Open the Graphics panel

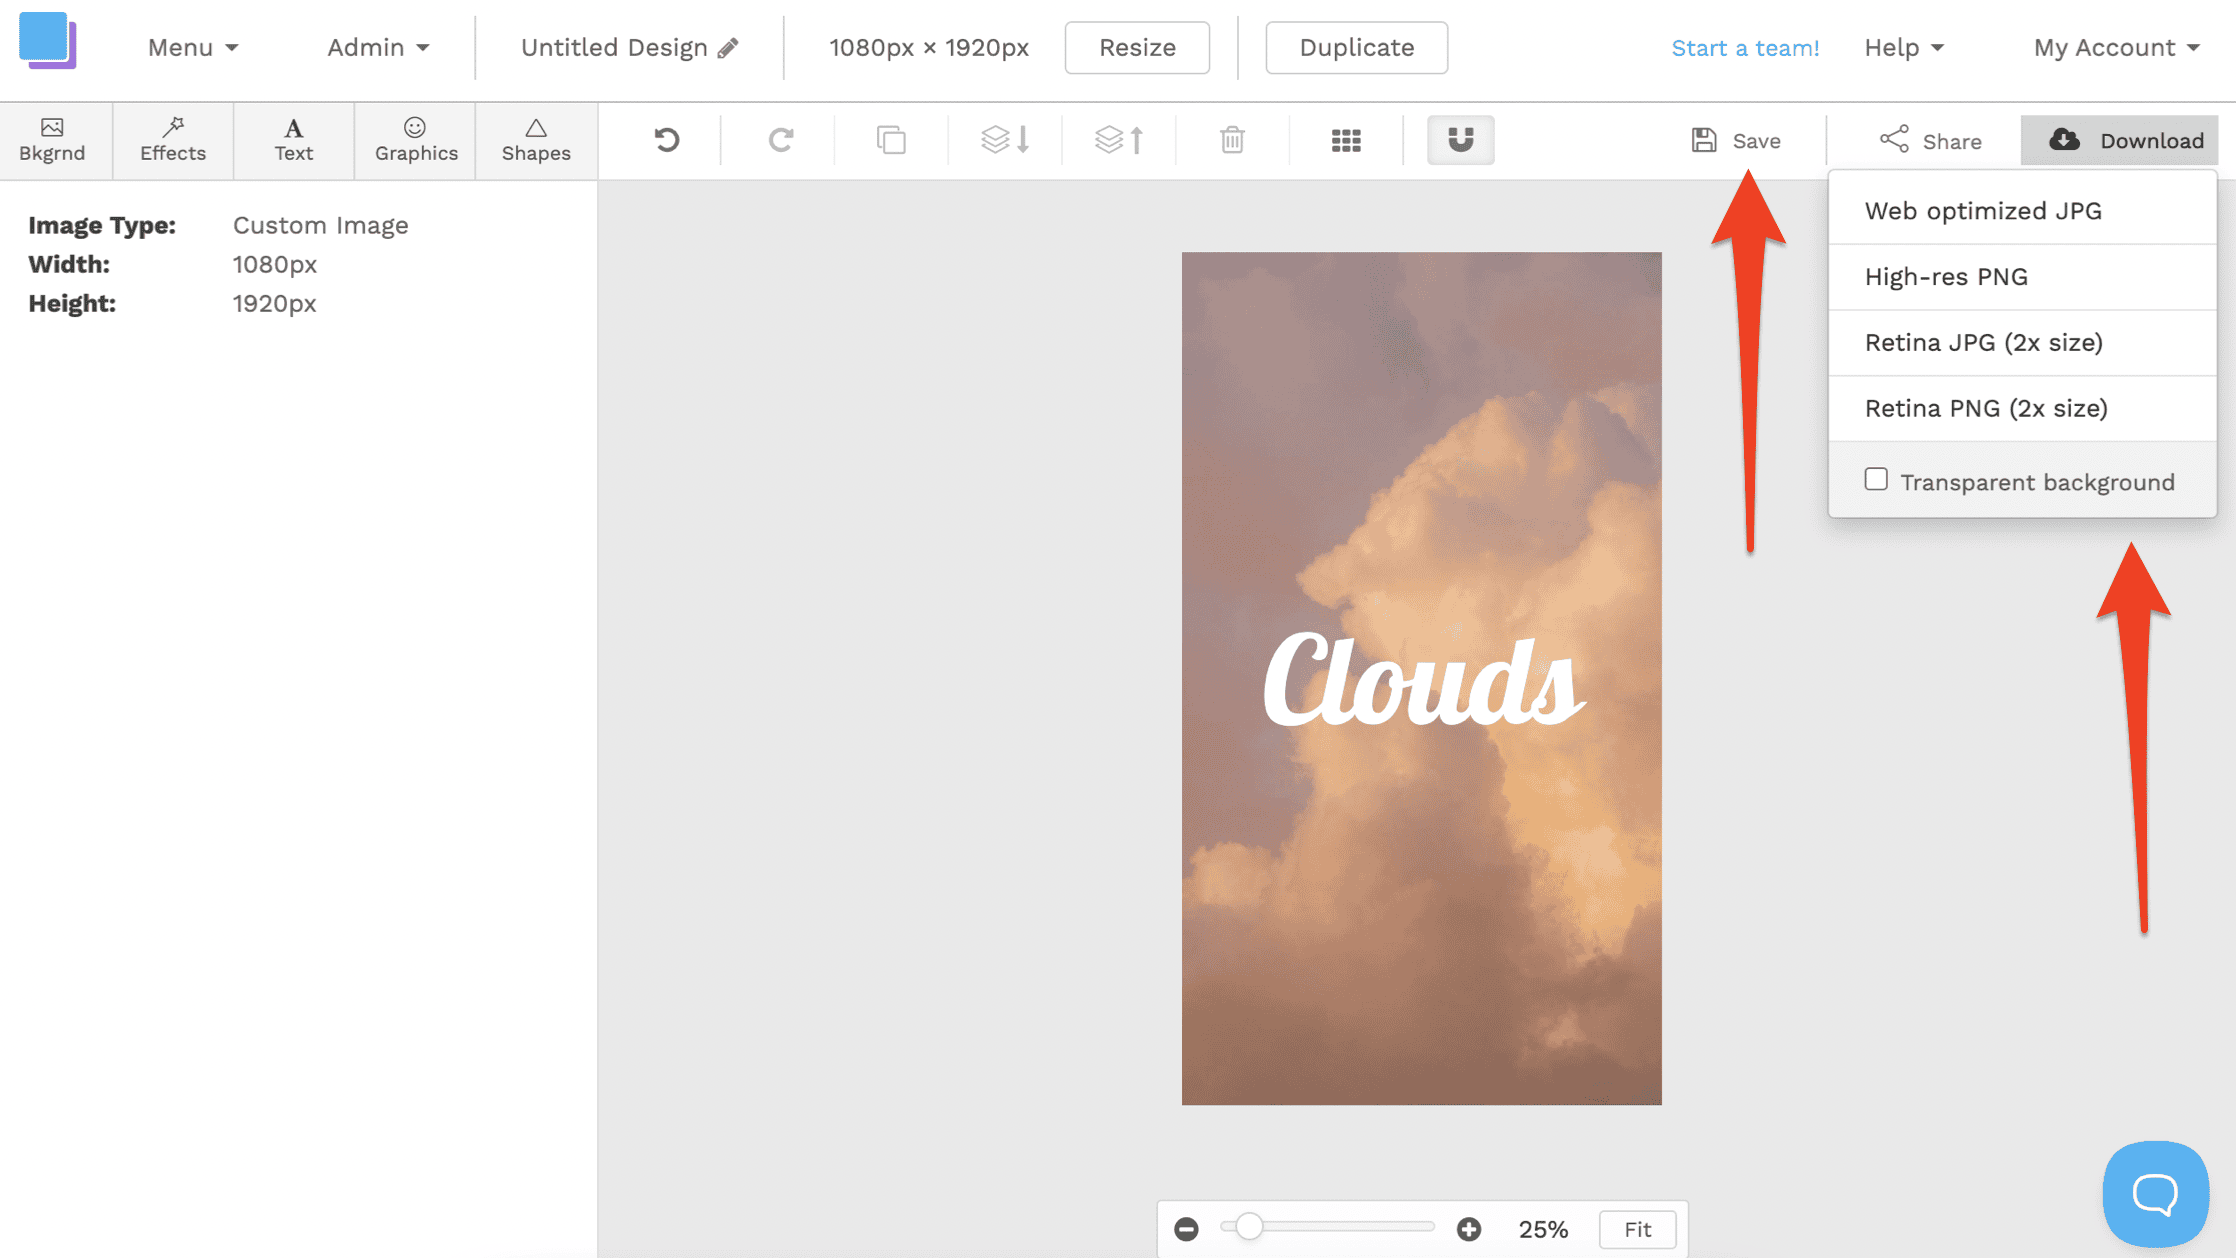415,140
